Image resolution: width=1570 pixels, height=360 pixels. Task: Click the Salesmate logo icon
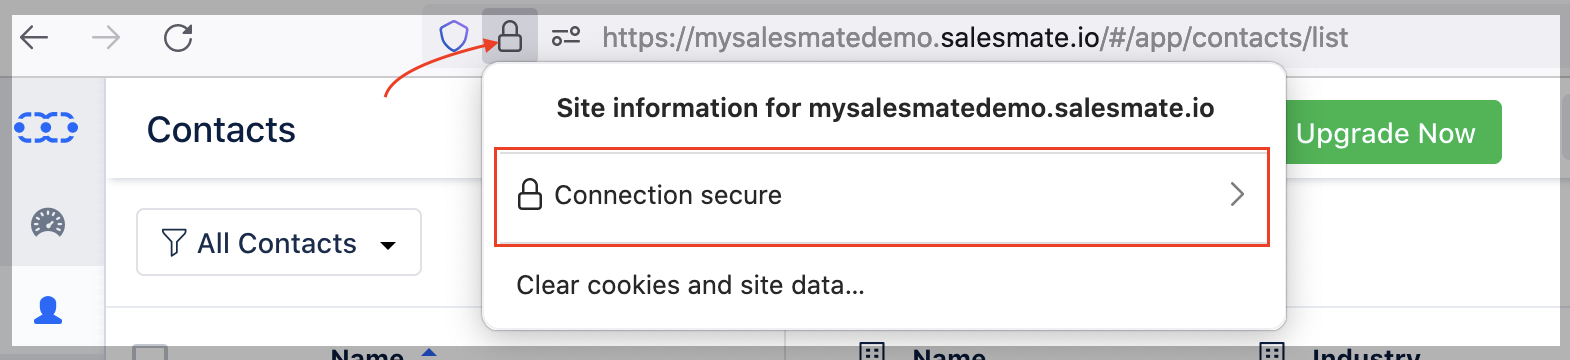coord(46,128)
